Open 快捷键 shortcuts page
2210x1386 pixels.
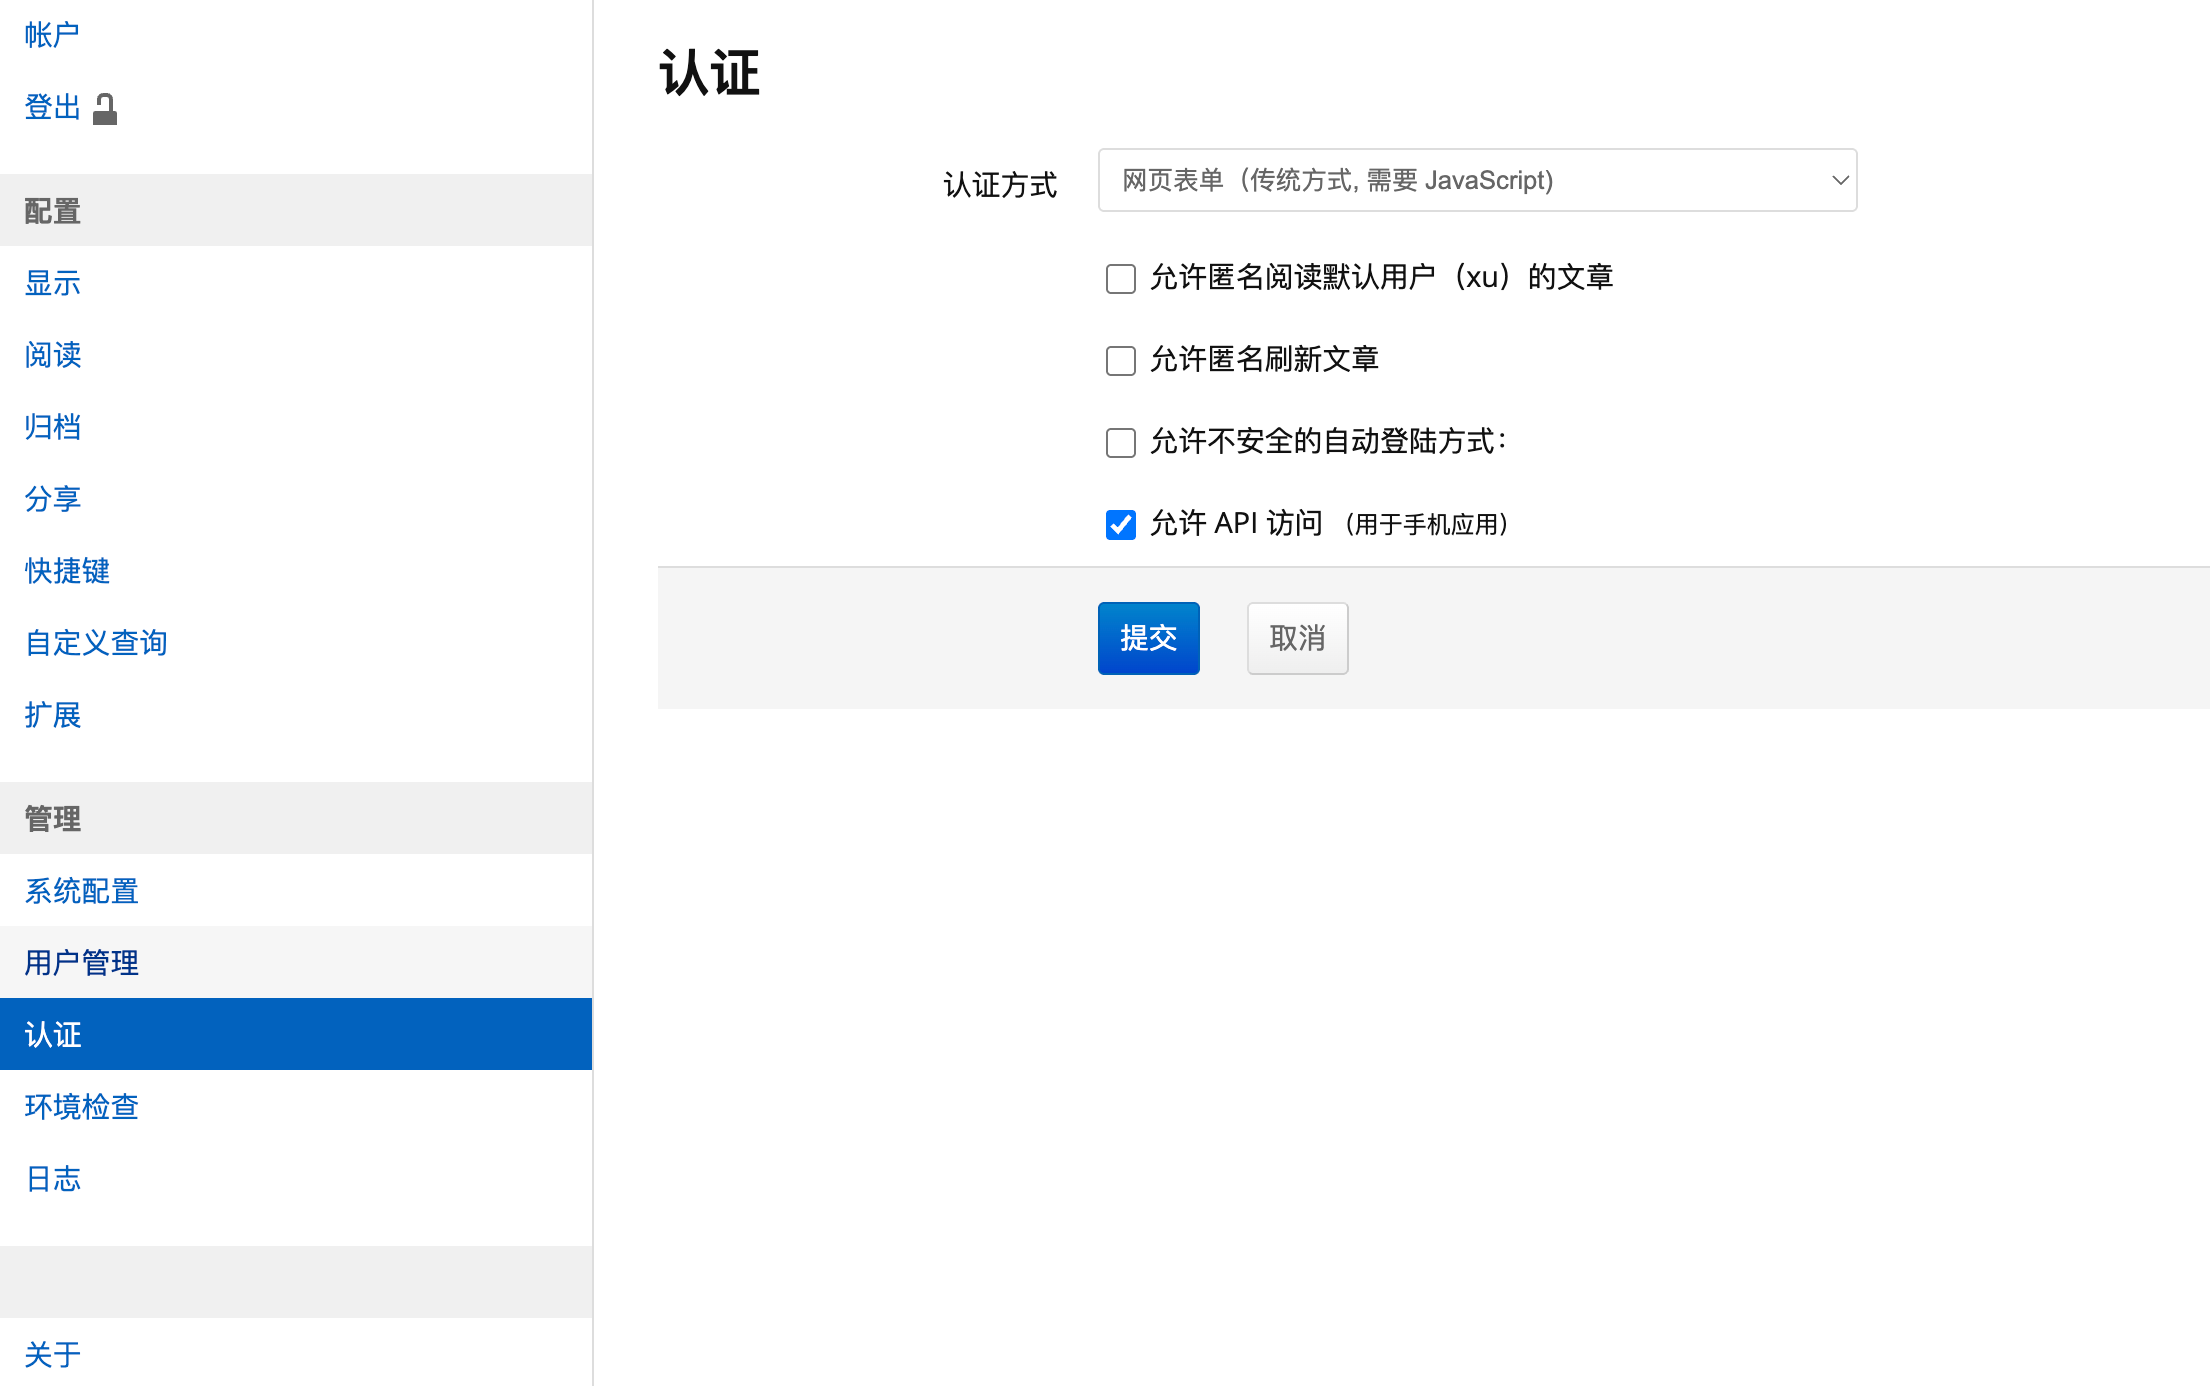67,571
